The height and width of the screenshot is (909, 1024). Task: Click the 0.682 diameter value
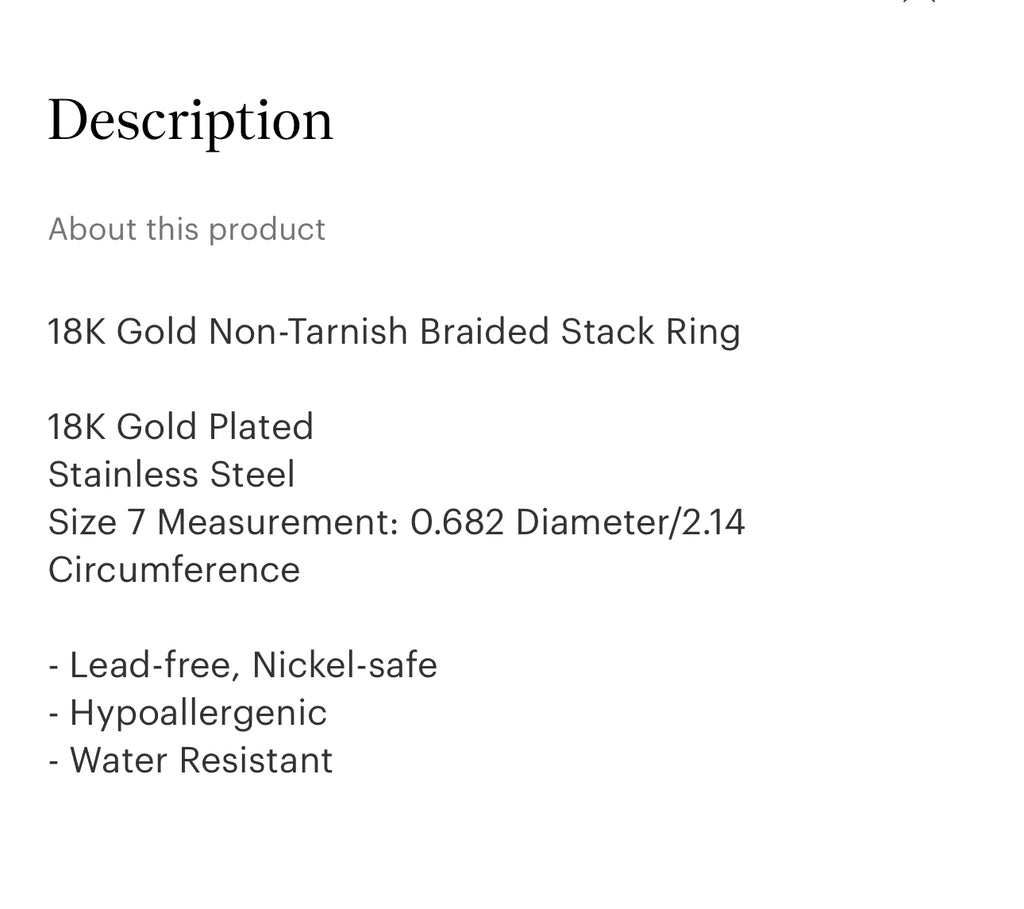(x=457, y=522)
